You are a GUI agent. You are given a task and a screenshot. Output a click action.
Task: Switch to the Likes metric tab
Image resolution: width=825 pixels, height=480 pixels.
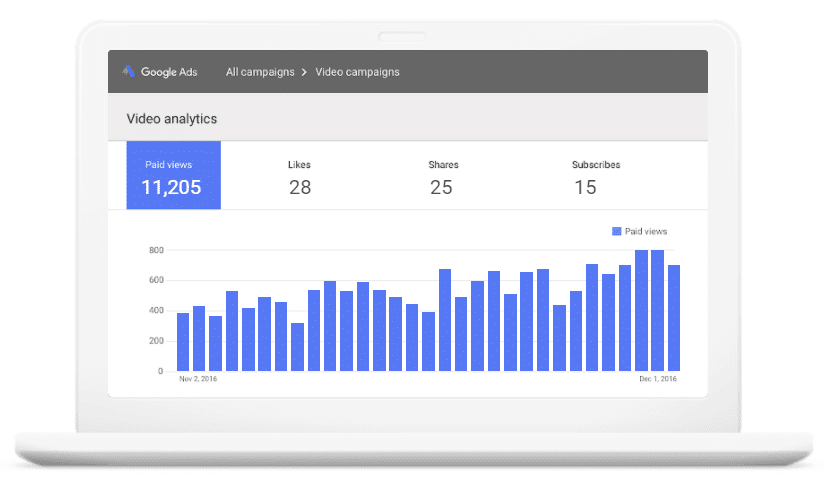click(x=300, y=177)
